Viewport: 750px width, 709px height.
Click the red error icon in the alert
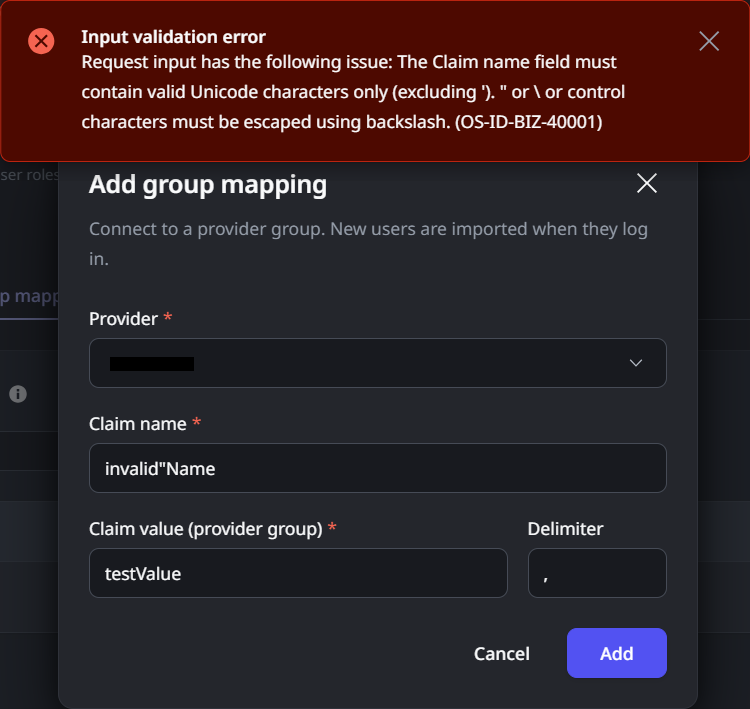pyautogui.click(x=41, y=41)
